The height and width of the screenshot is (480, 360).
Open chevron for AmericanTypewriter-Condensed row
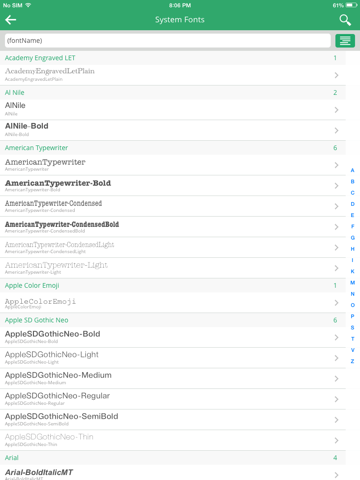pos(336,207)
